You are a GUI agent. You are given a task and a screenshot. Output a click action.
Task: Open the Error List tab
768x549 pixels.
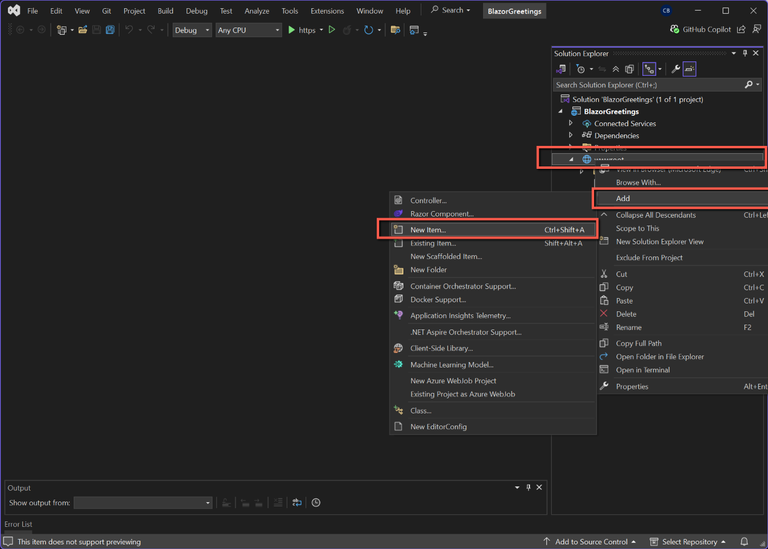18,524
